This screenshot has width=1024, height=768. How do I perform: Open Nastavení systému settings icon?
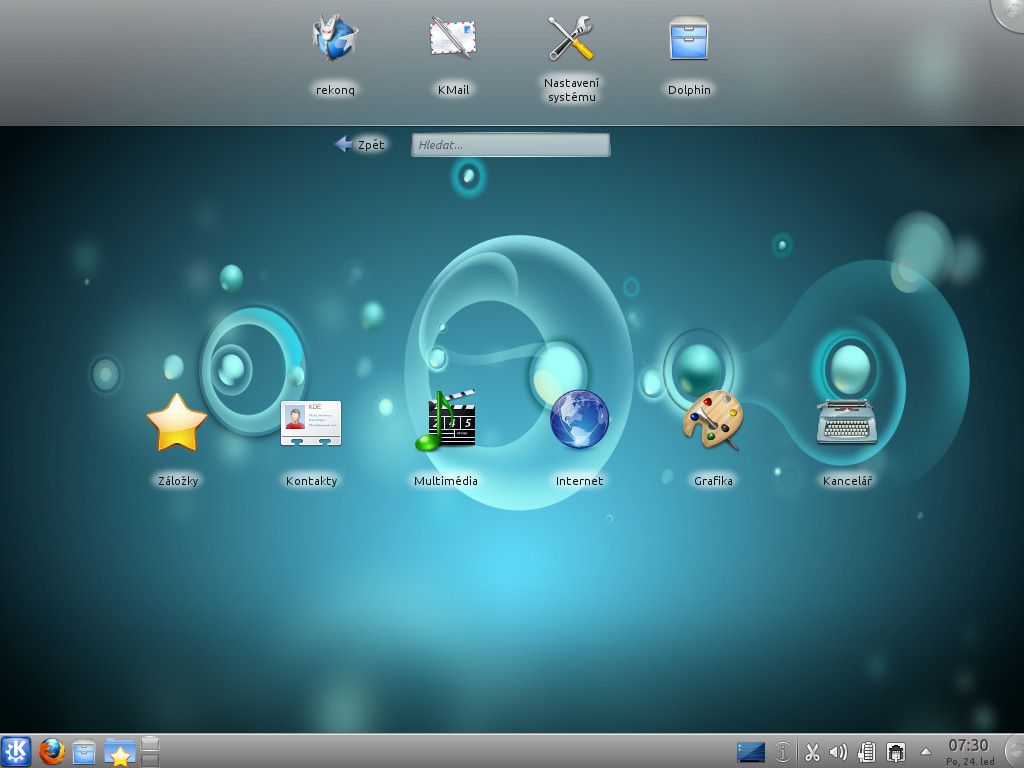pyautogui.click(x=571, y=40)
